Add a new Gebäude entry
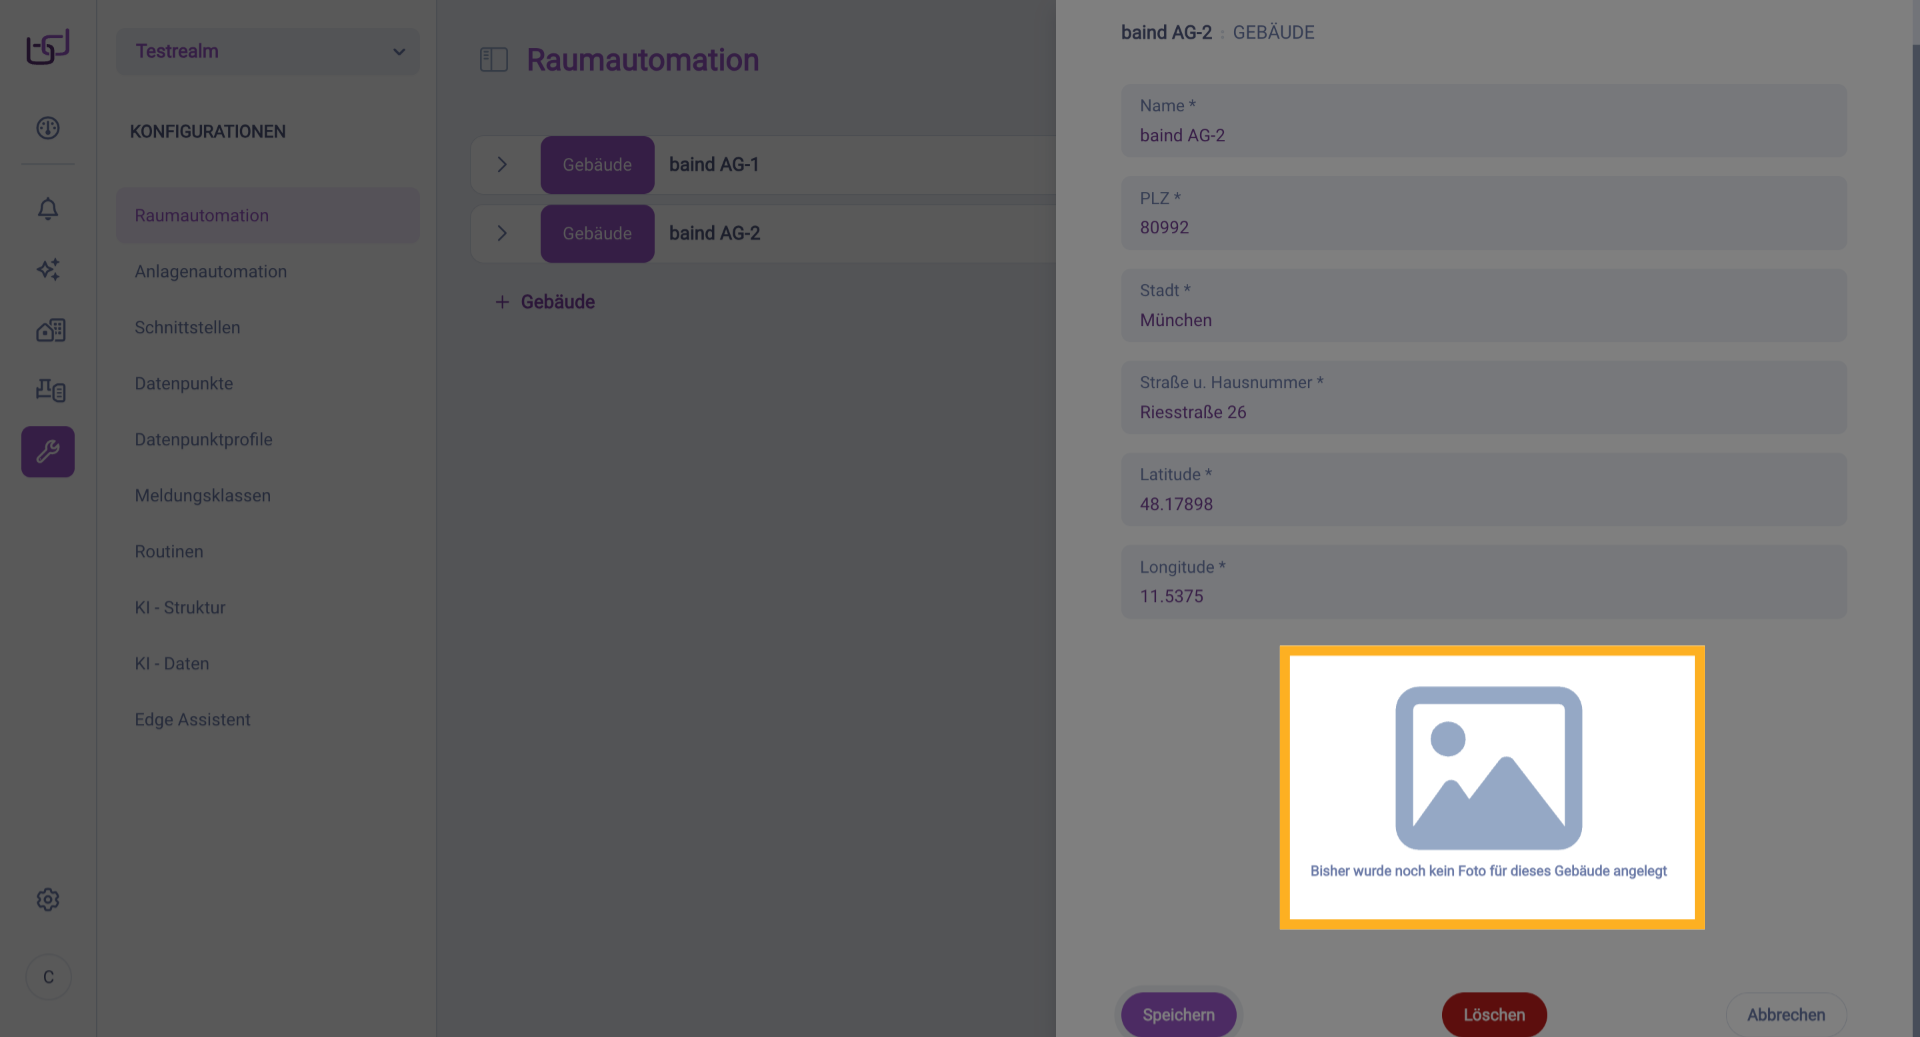The width and height of the screenshot is (1920, 1037). pyautogui.click(x=546, y=302)
